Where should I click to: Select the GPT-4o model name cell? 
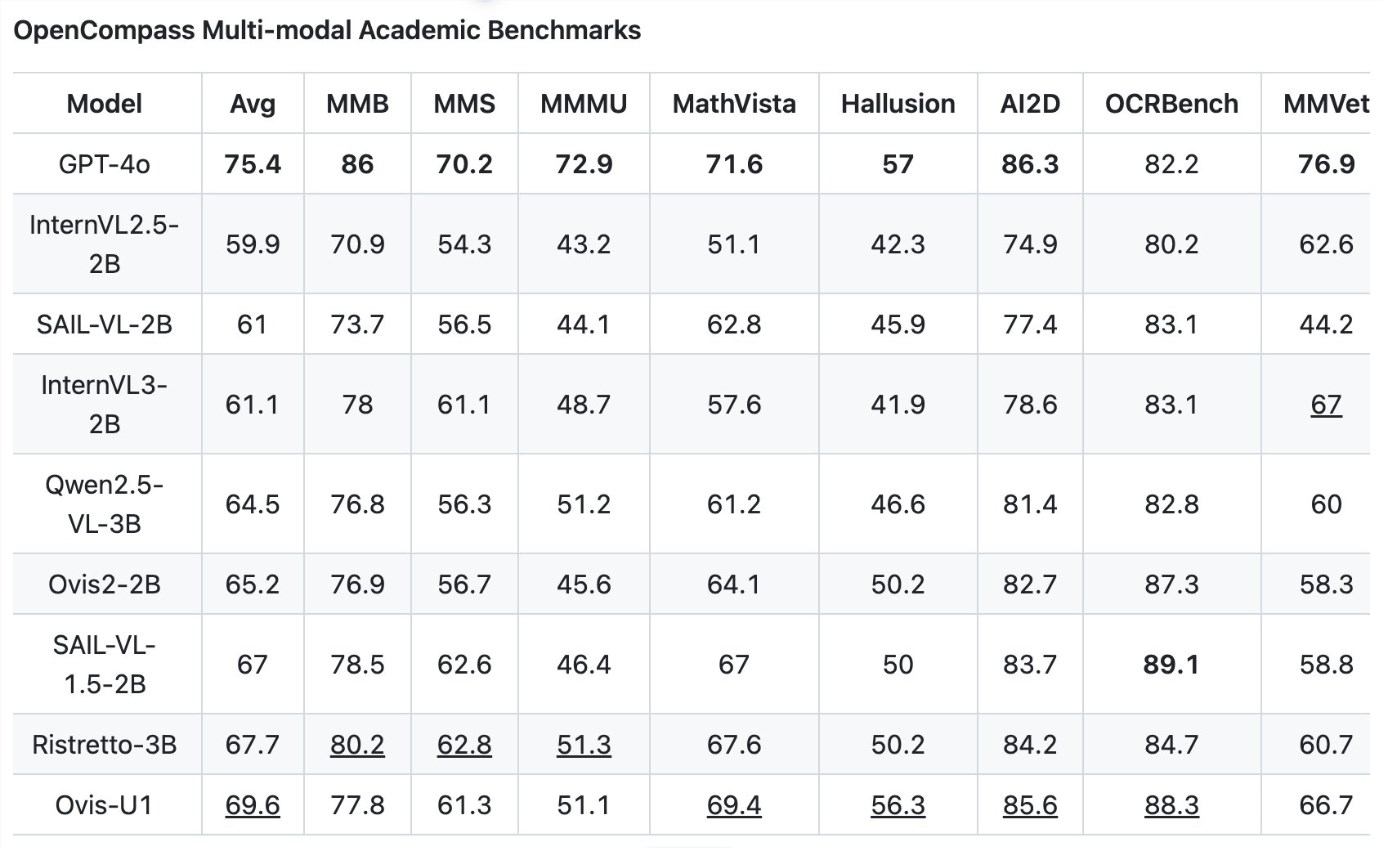point(104,164)
